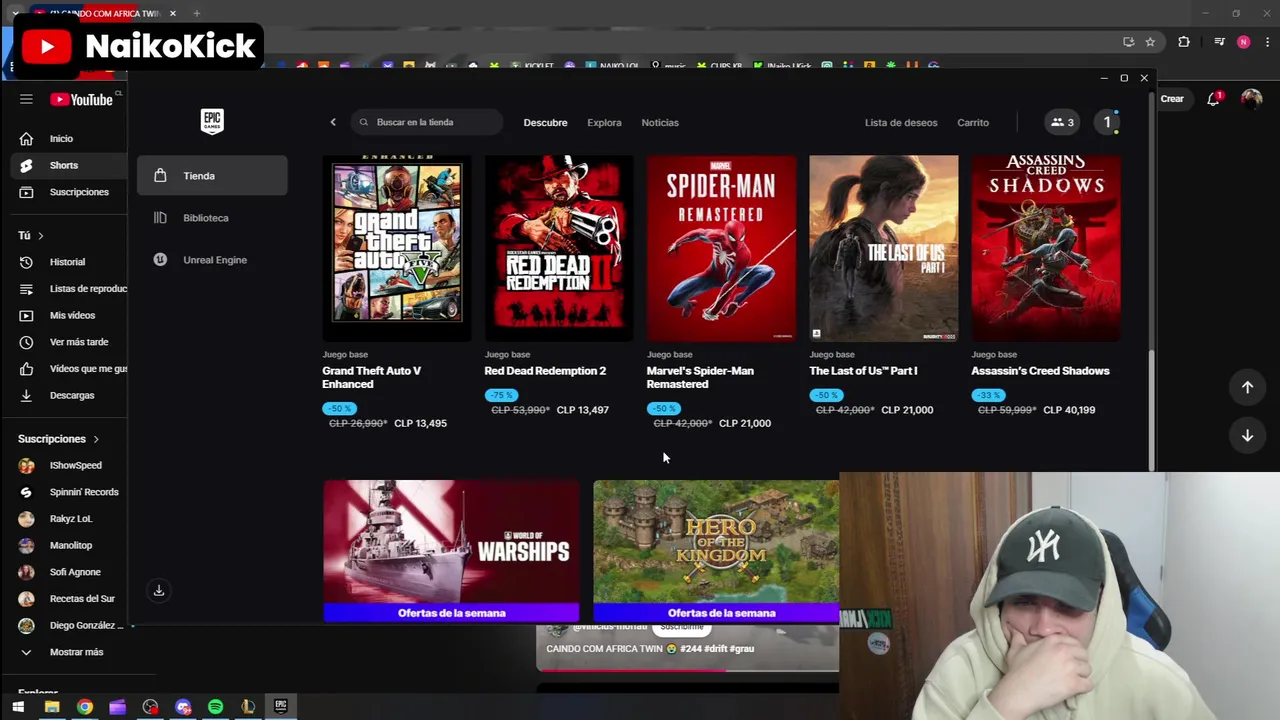
Task: Expand the Tú section chevron
Action: 41,236
